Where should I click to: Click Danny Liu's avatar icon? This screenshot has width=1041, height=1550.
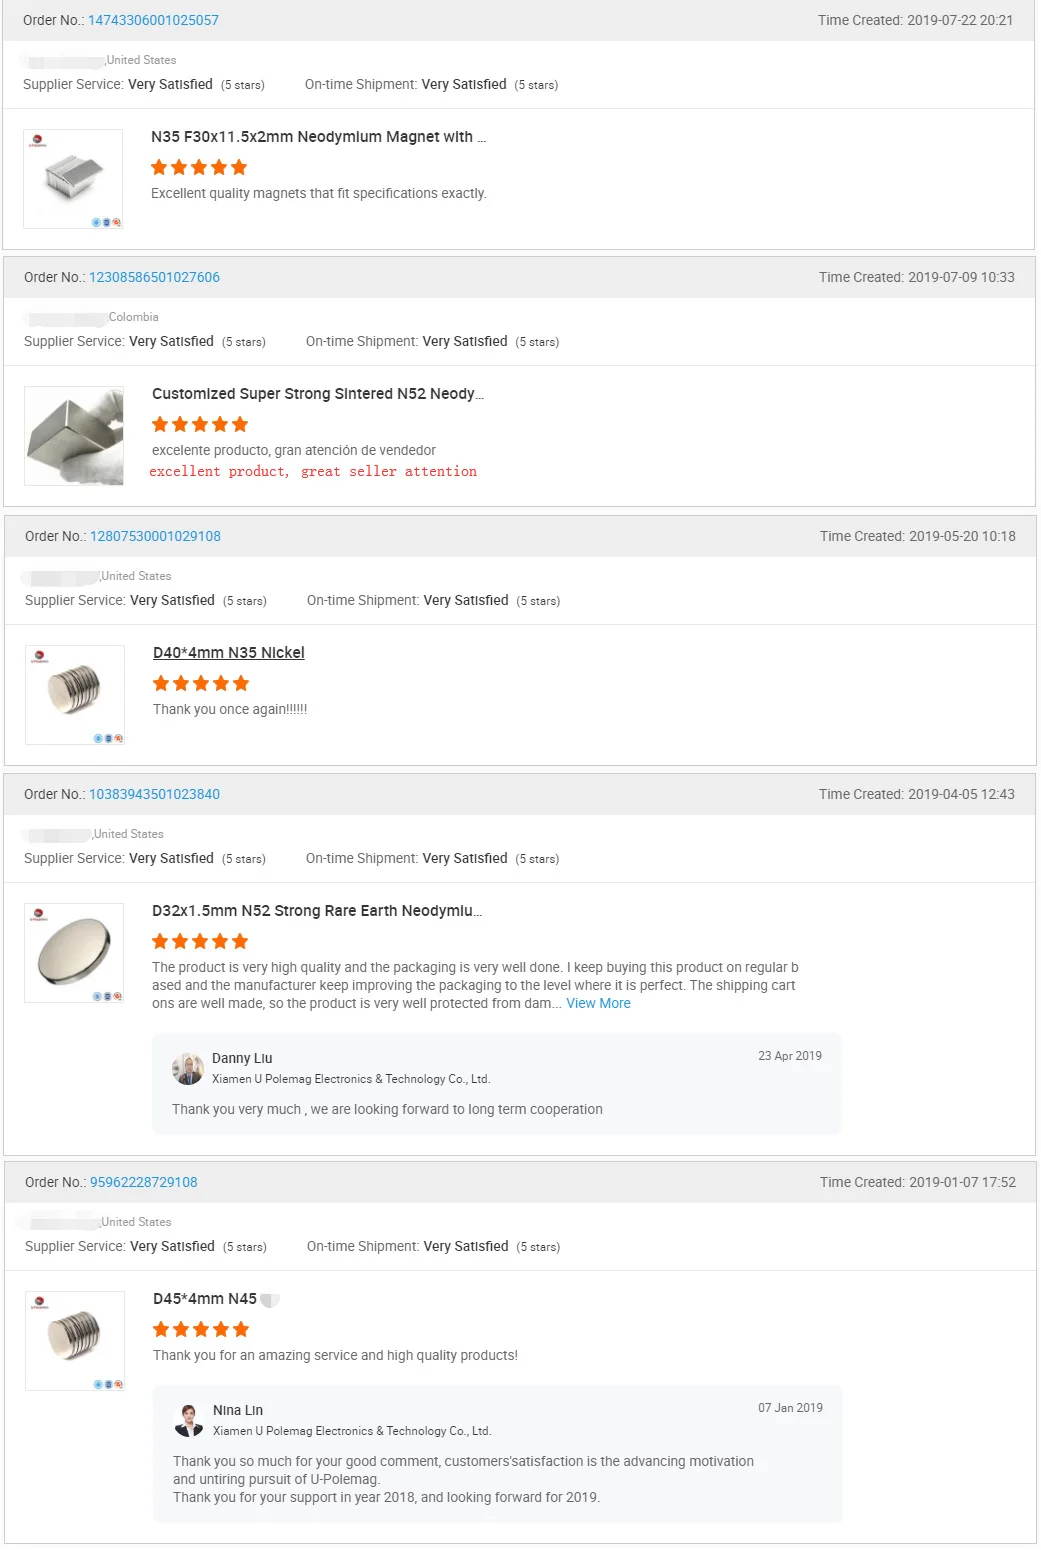[188, 1068]
